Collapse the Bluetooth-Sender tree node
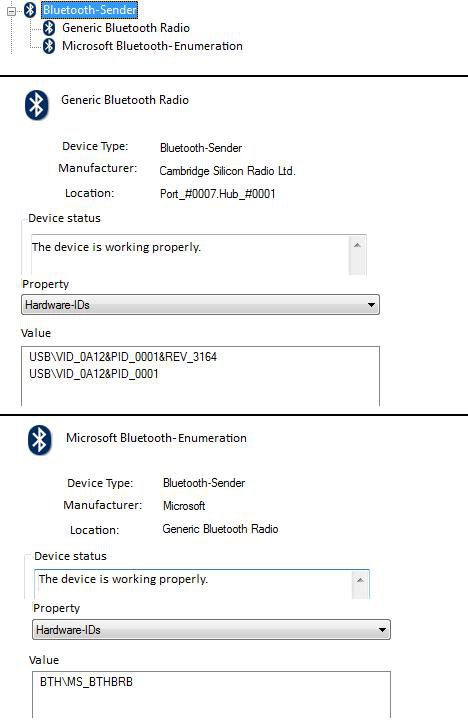Image resolution: width=468 pixels, height=725 pixels. 12,11
